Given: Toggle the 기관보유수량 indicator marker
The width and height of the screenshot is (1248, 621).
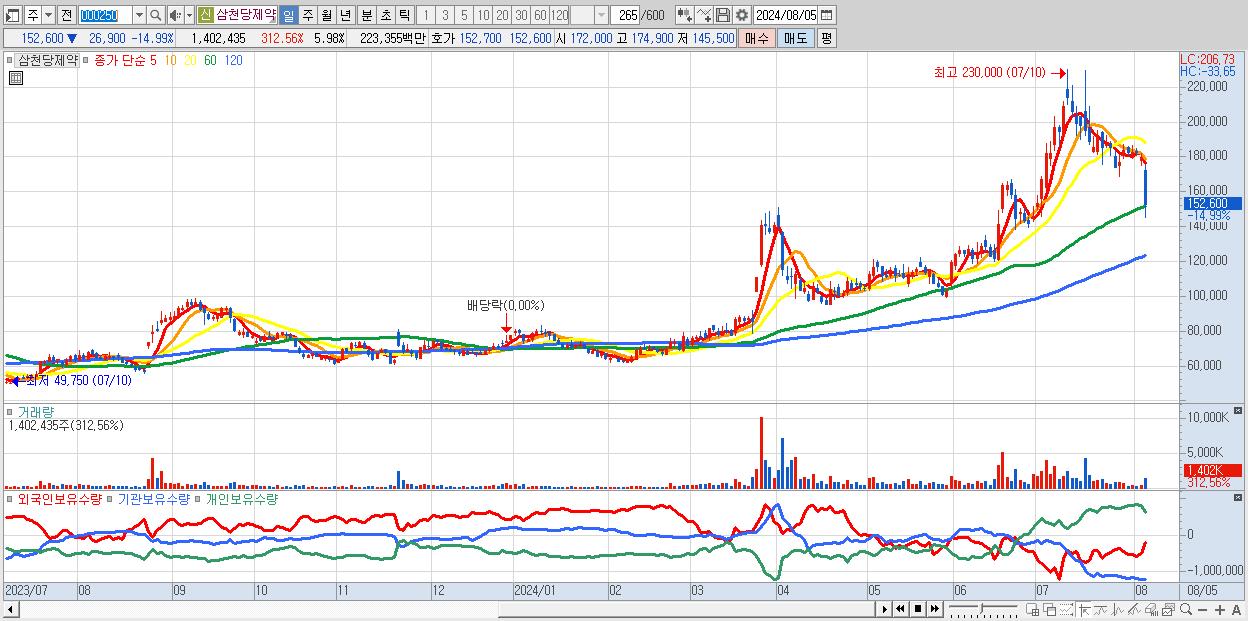Looking at the screenshot, I should pyautogui.click(x=111, y=498).
